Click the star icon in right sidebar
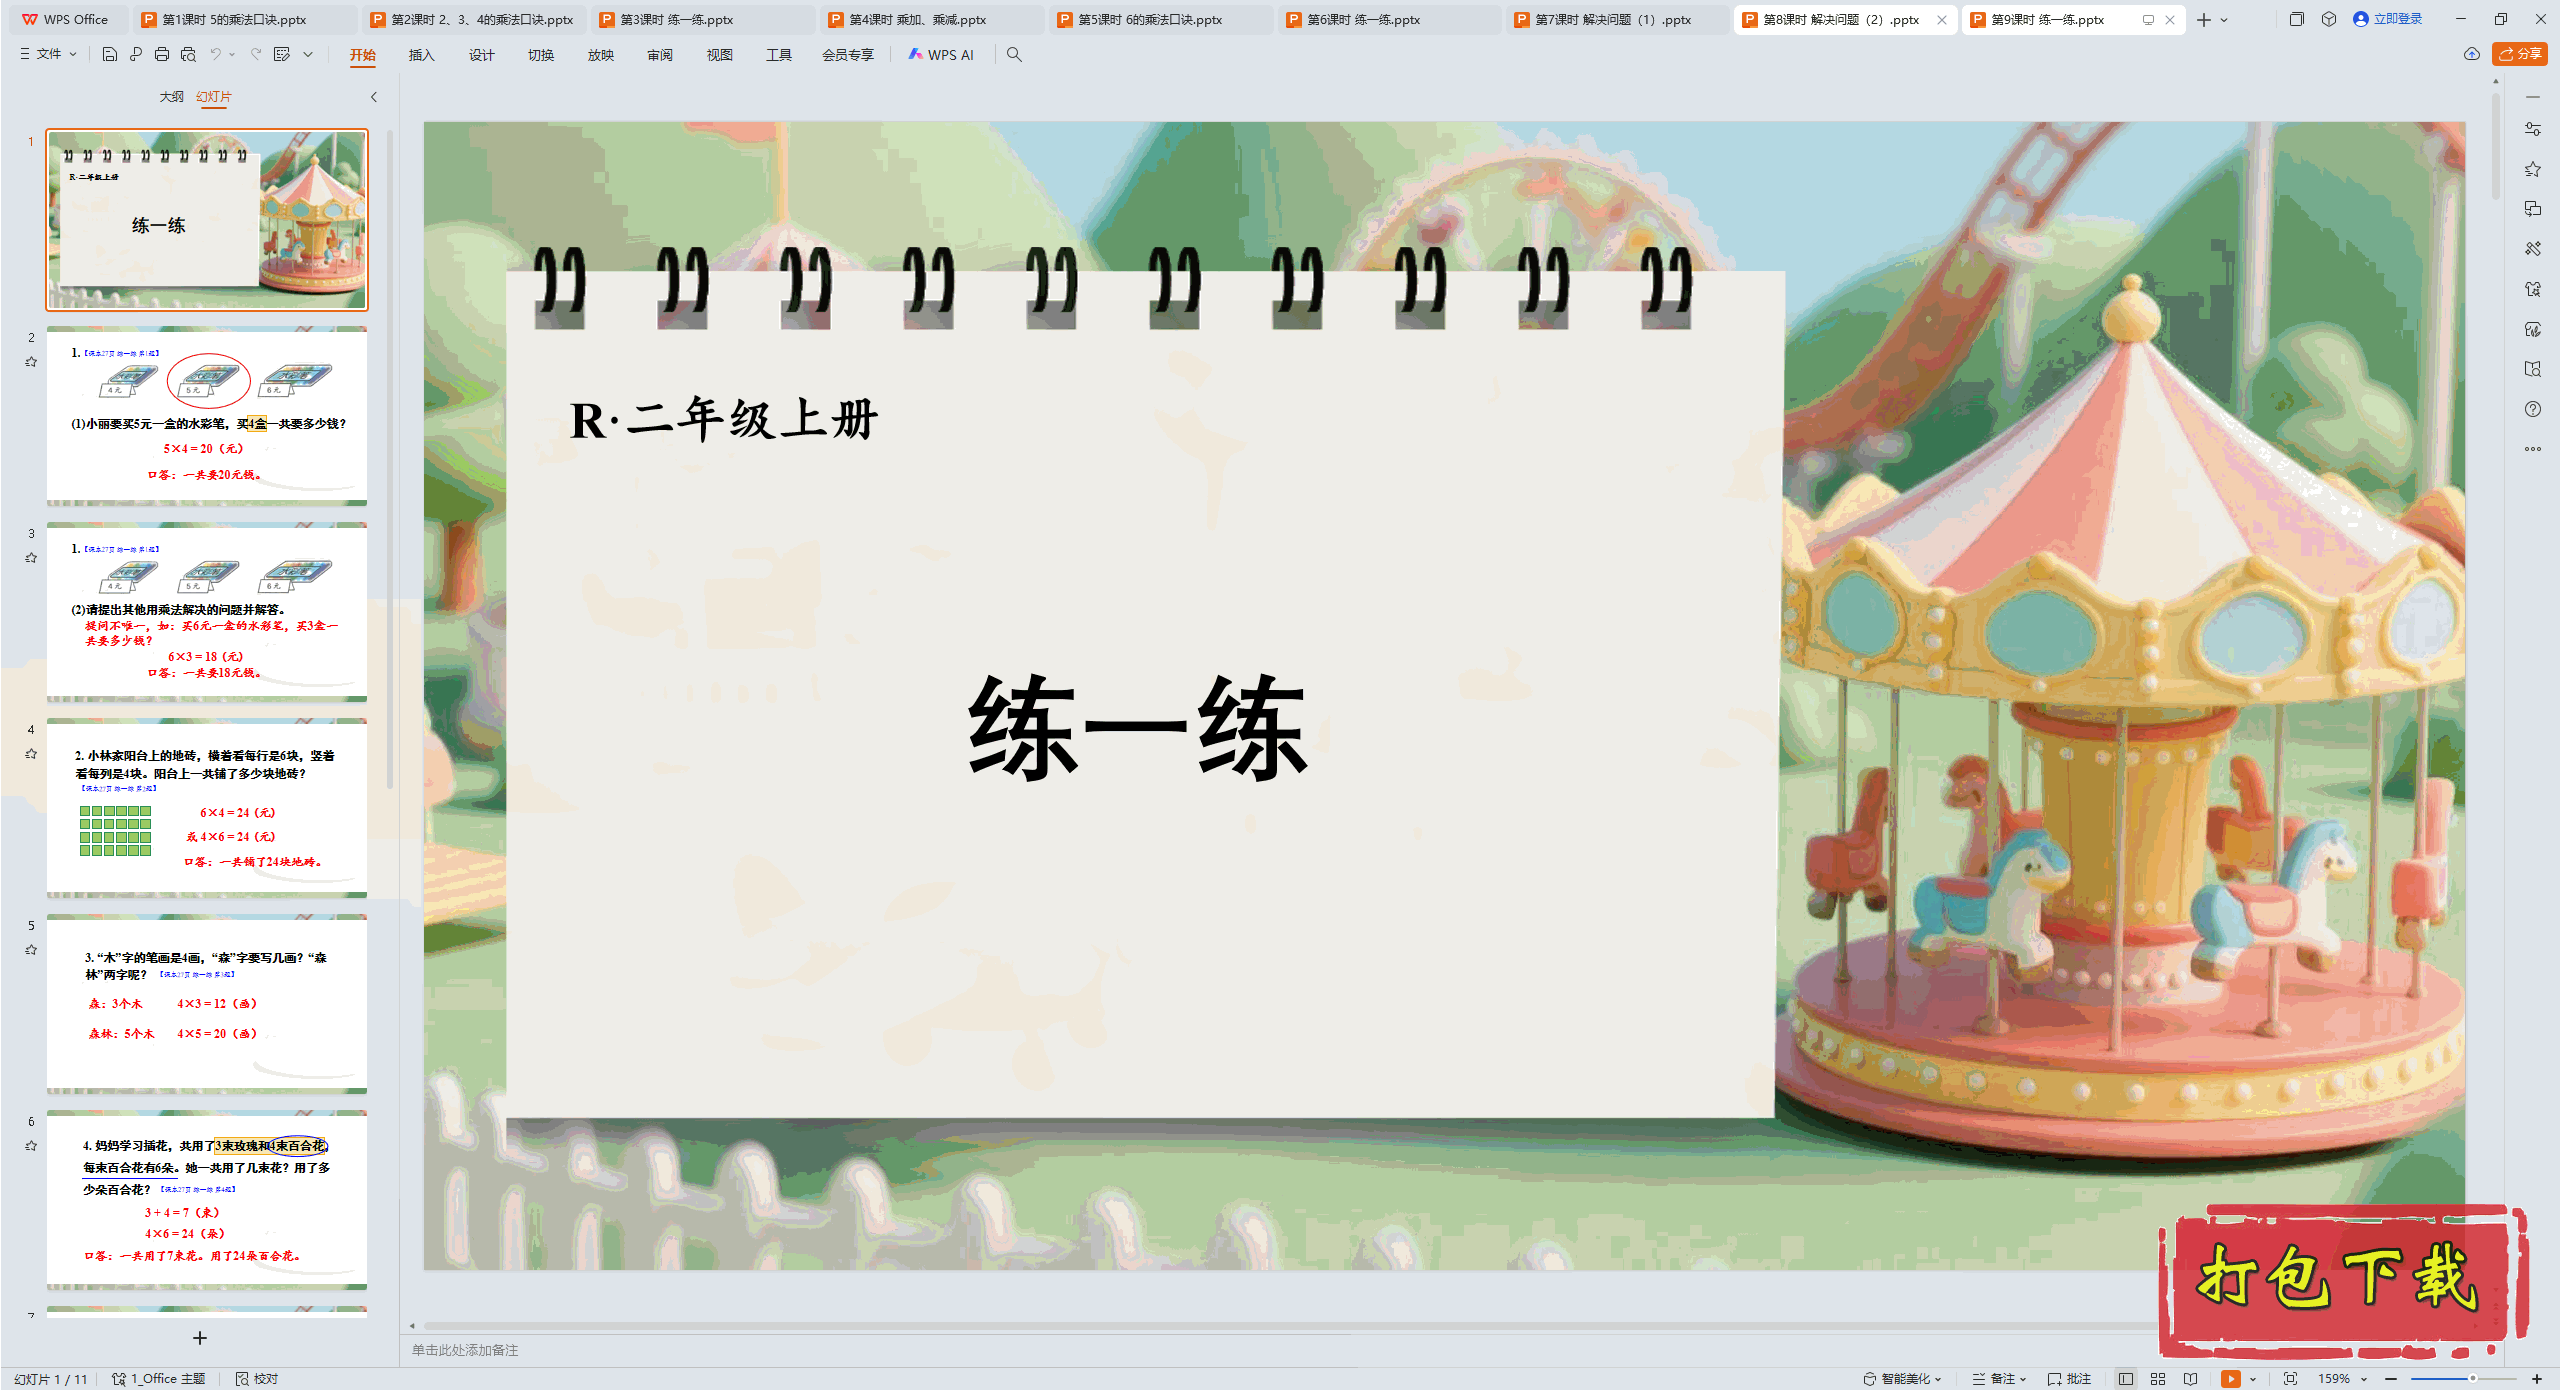The height and width of the screenshot is (1390, 2560). pyautogui.click(x=2533, y=169)
